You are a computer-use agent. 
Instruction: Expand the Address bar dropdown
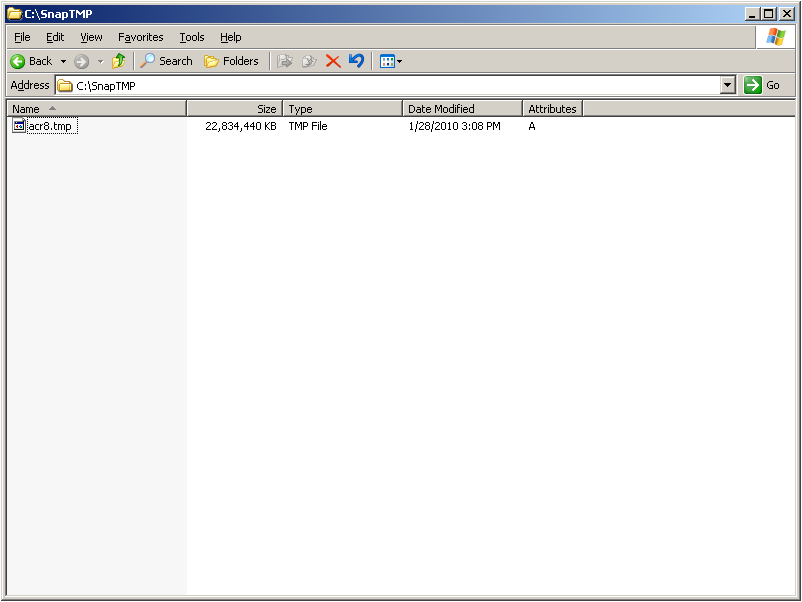[727, 85]
